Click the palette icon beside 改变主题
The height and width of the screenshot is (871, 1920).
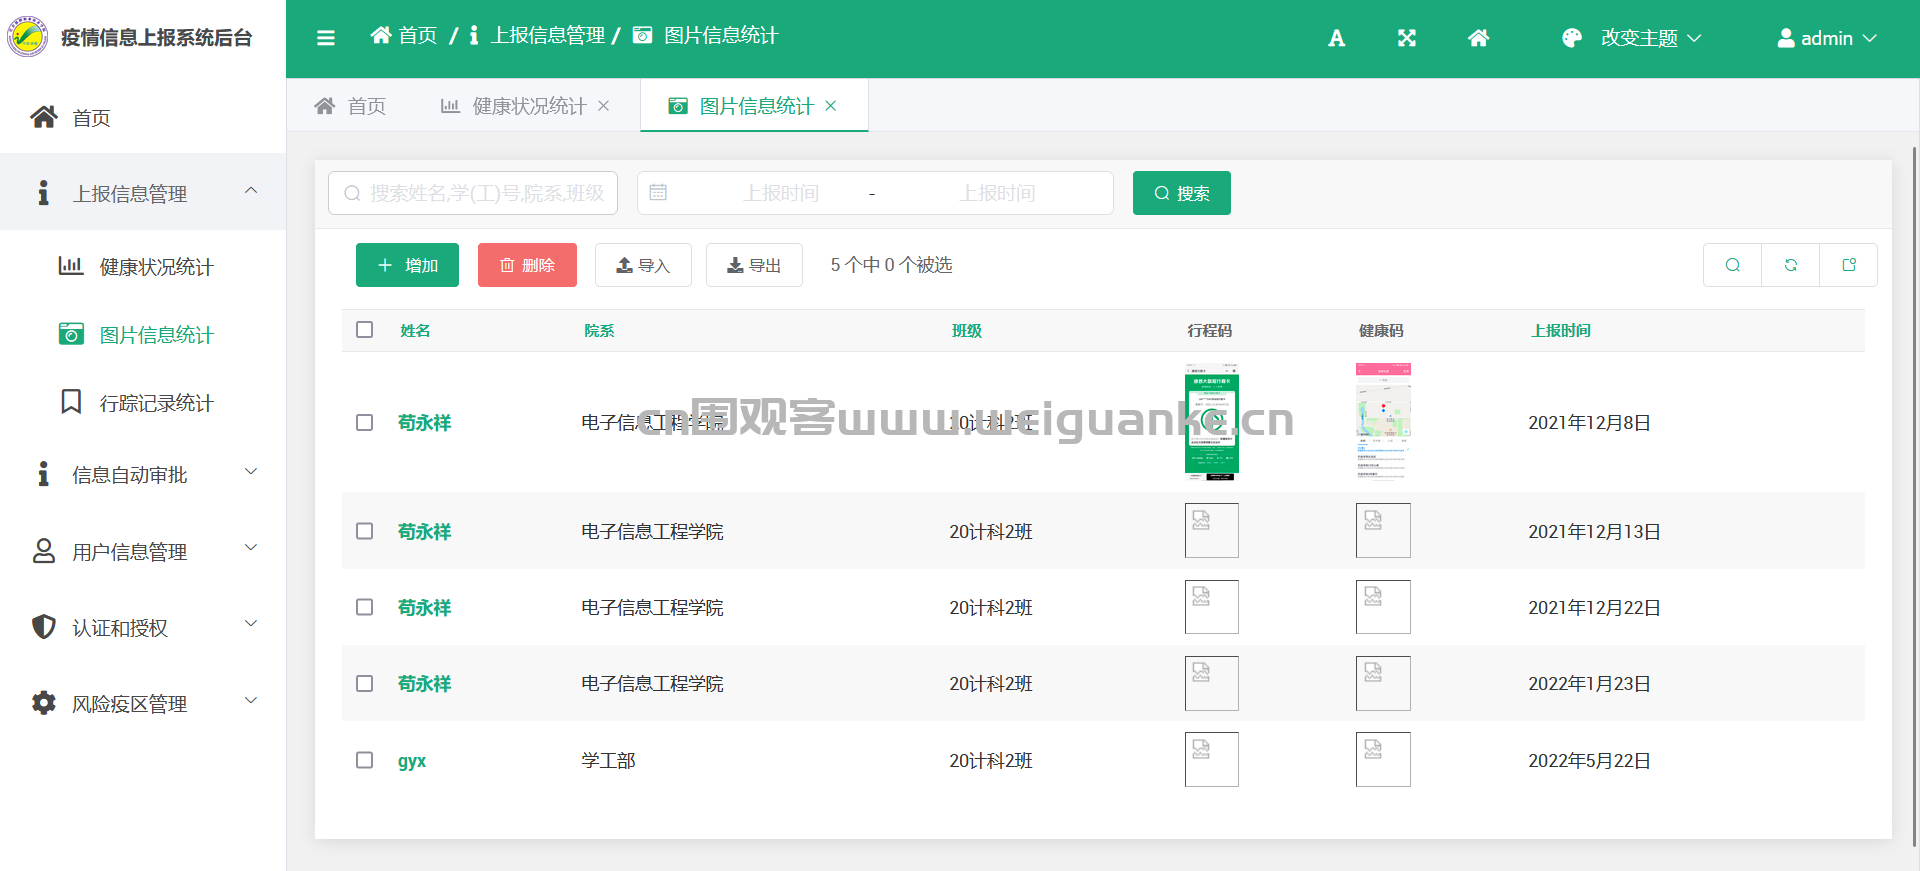click(x=1572, y=38)
